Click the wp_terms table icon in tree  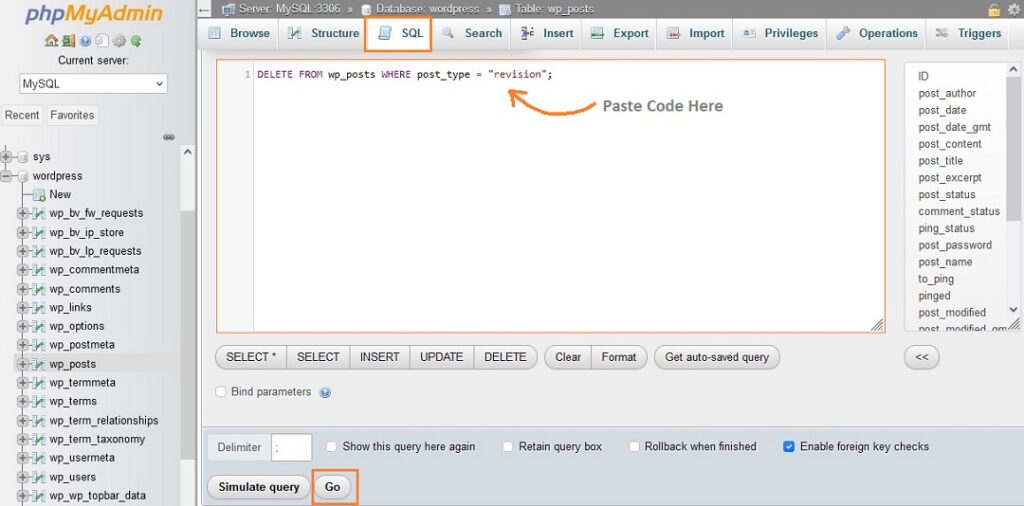tap(39, 401)
